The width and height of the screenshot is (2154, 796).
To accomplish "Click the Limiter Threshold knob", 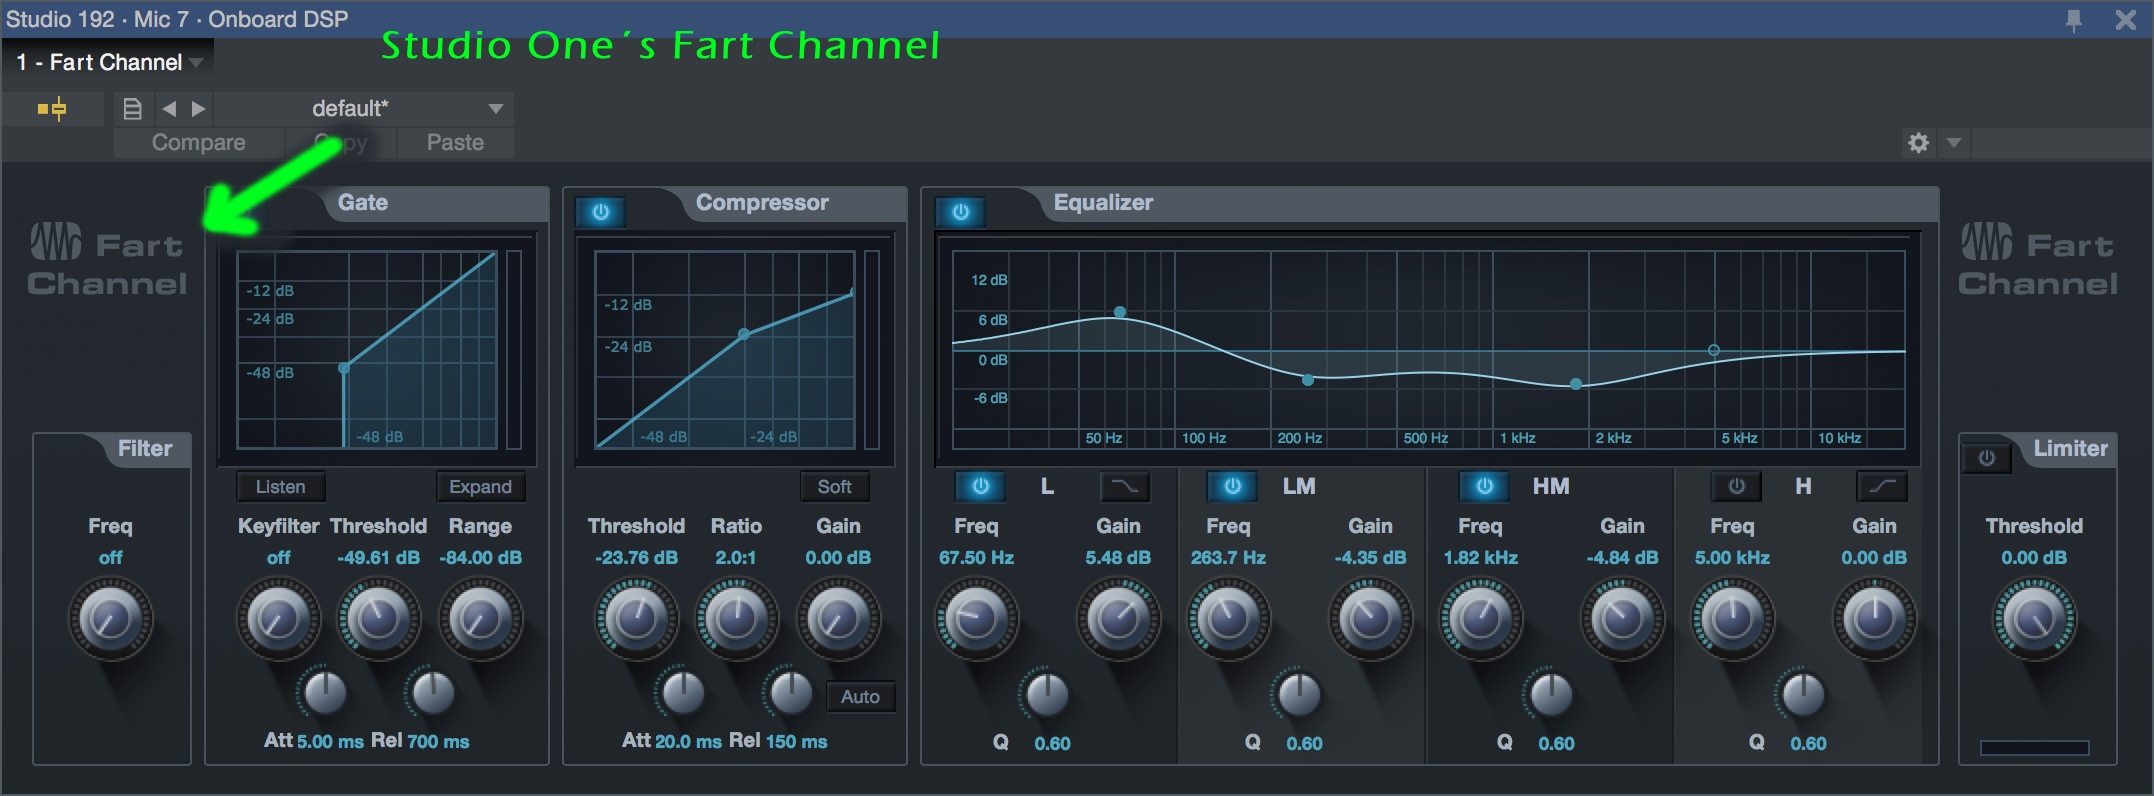I will click(x=2034, y=619).
